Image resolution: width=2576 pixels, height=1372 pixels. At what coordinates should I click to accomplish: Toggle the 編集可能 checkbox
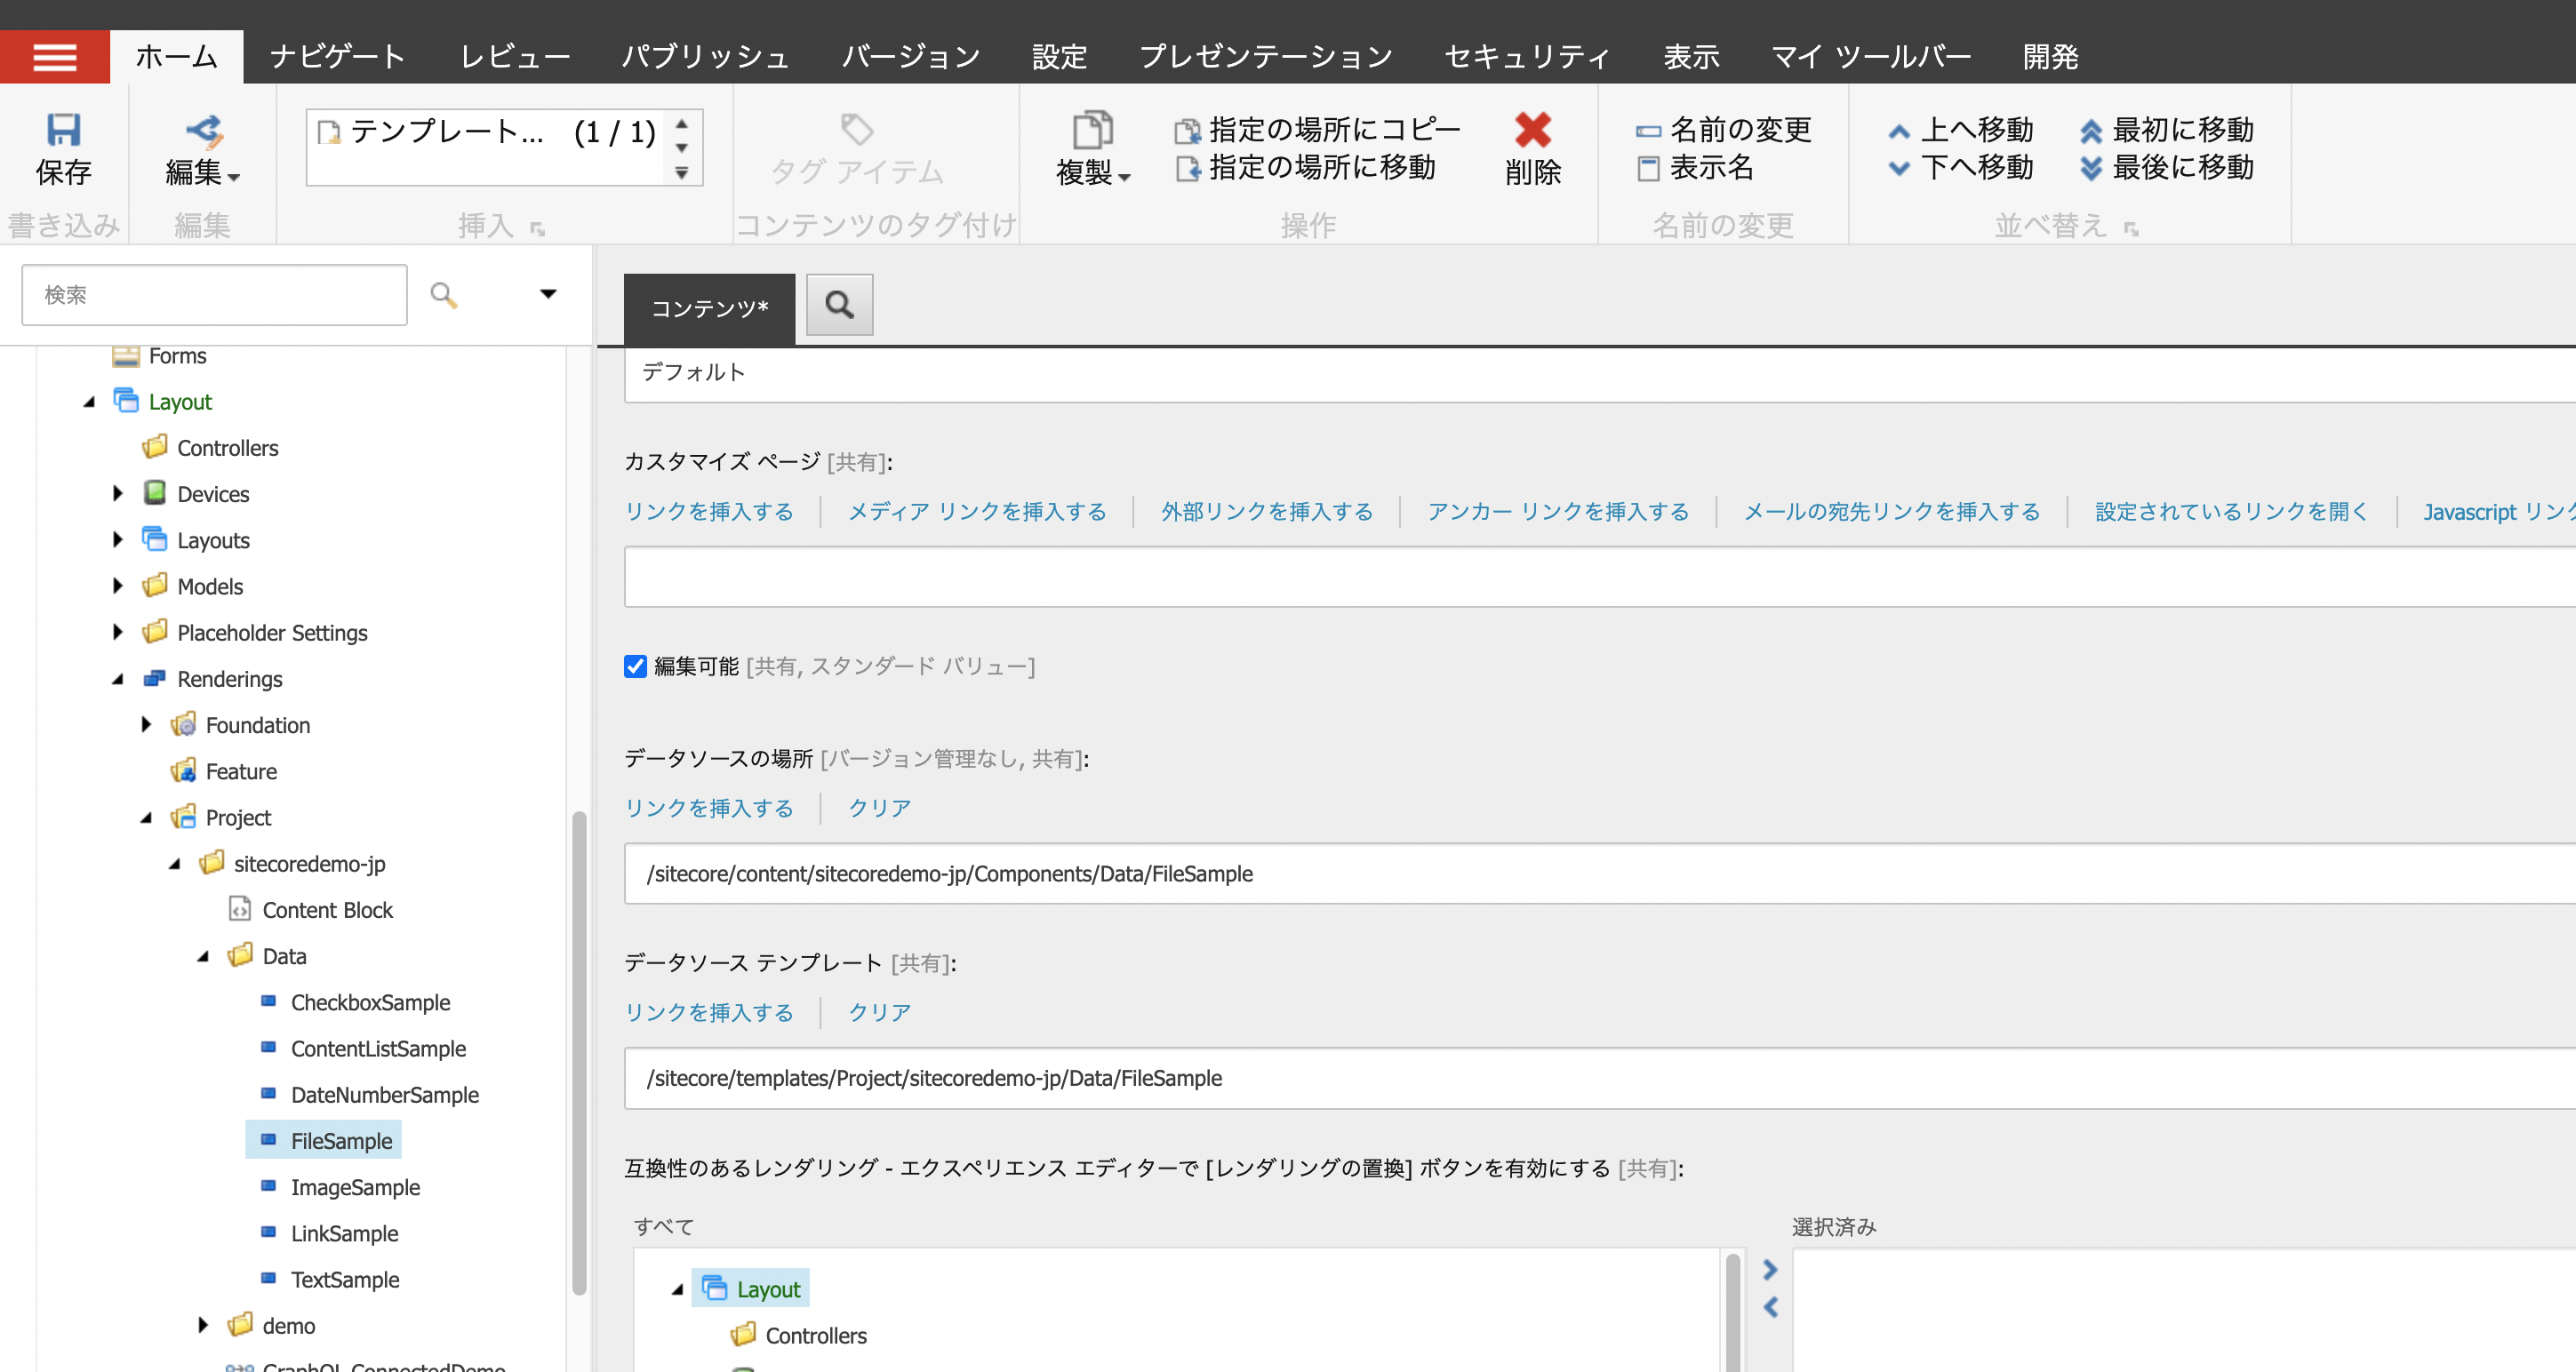(x=635, y=666)
